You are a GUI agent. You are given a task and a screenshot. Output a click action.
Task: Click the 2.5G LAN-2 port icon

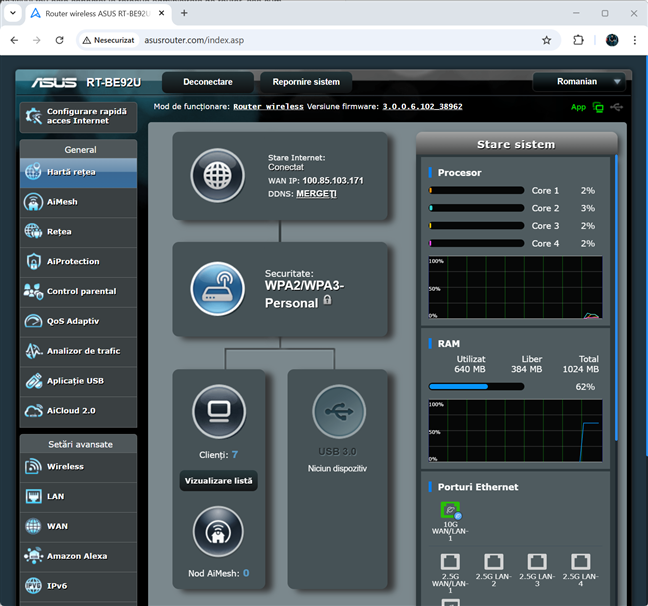tap(493, 562)
